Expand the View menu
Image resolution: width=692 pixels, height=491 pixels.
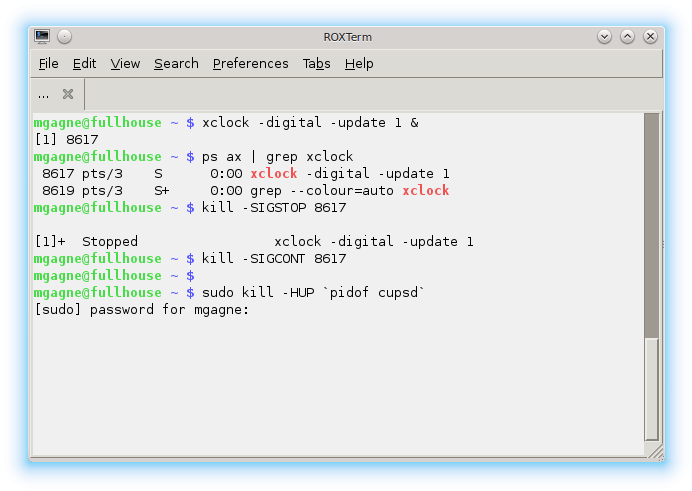tap(125, 63)
